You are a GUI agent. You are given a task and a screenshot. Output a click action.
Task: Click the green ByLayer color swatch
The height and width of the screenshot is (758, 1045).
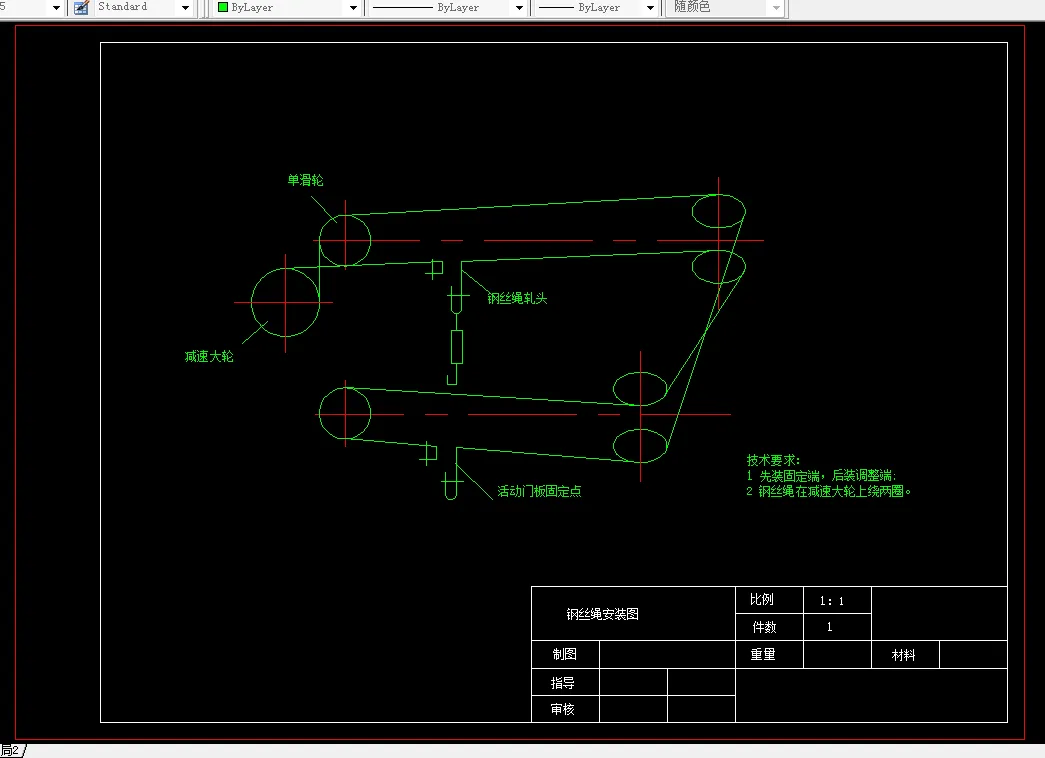223,7
